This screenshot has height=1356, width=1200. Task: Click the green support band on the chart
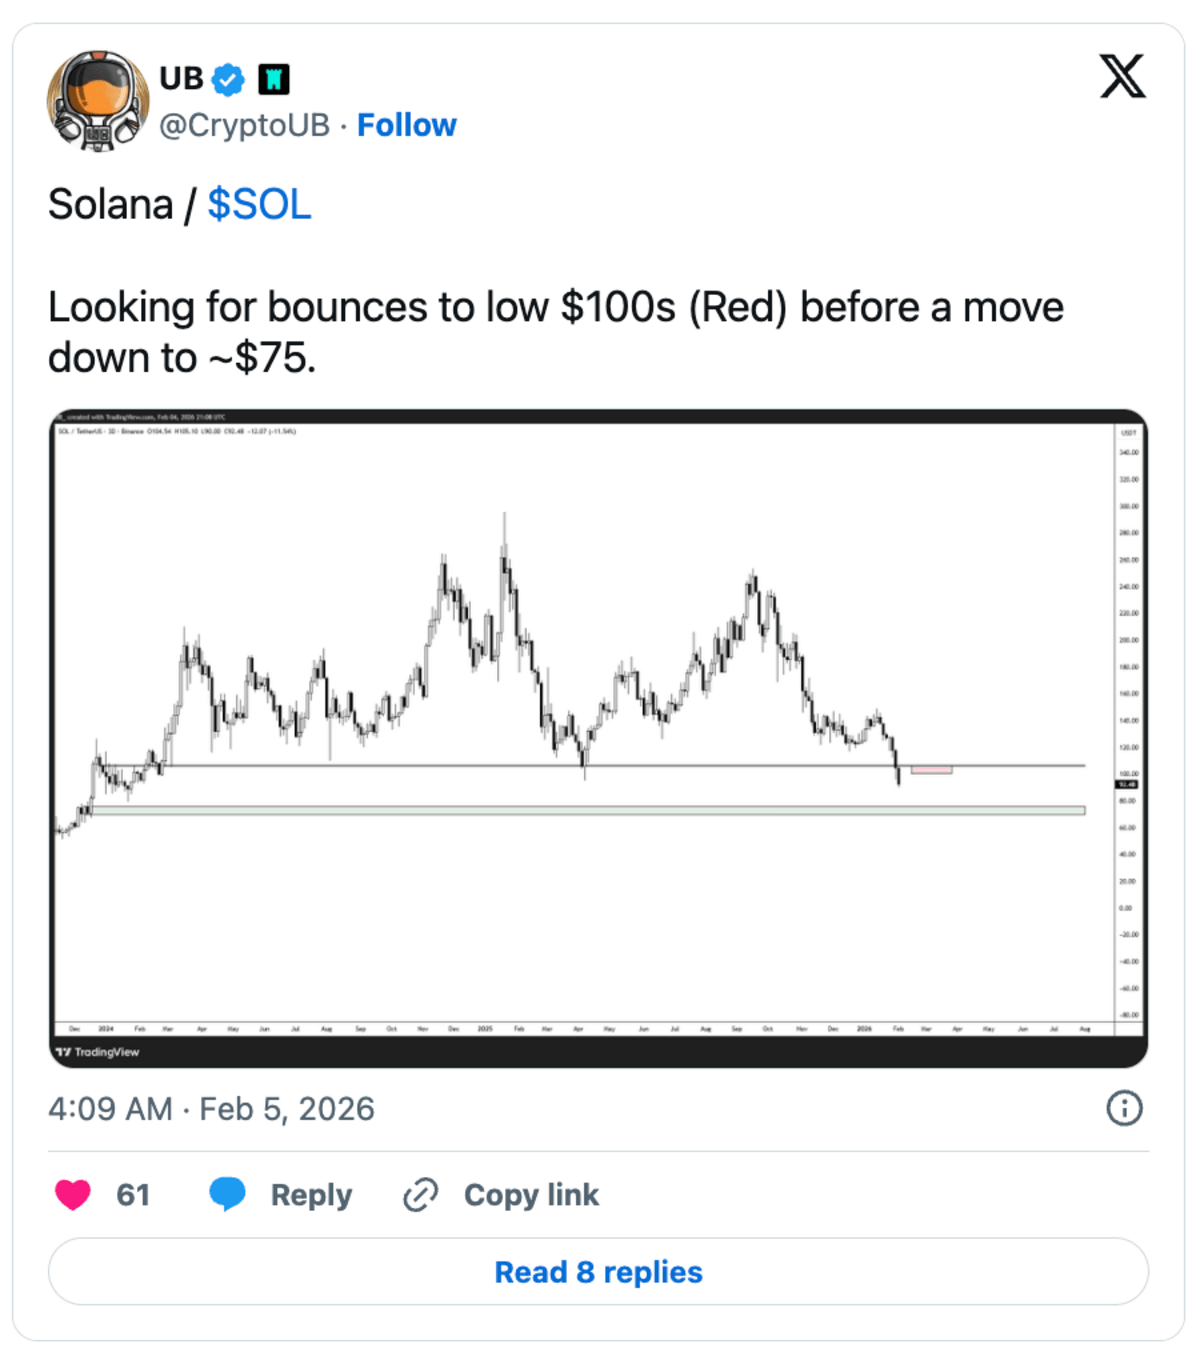[x=588, y=810]
